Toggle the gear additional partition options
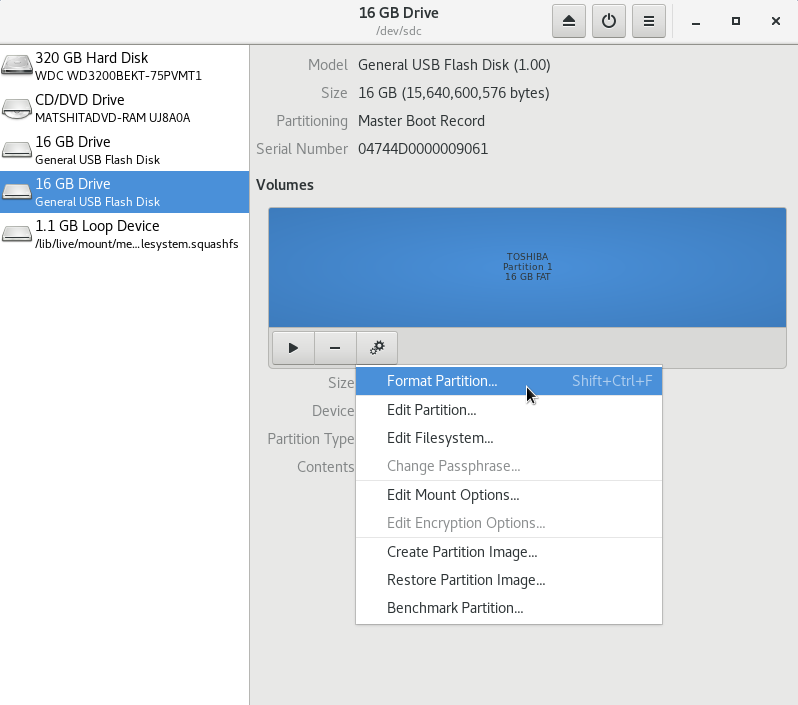 pyautogui.click(x=377, y=348)
